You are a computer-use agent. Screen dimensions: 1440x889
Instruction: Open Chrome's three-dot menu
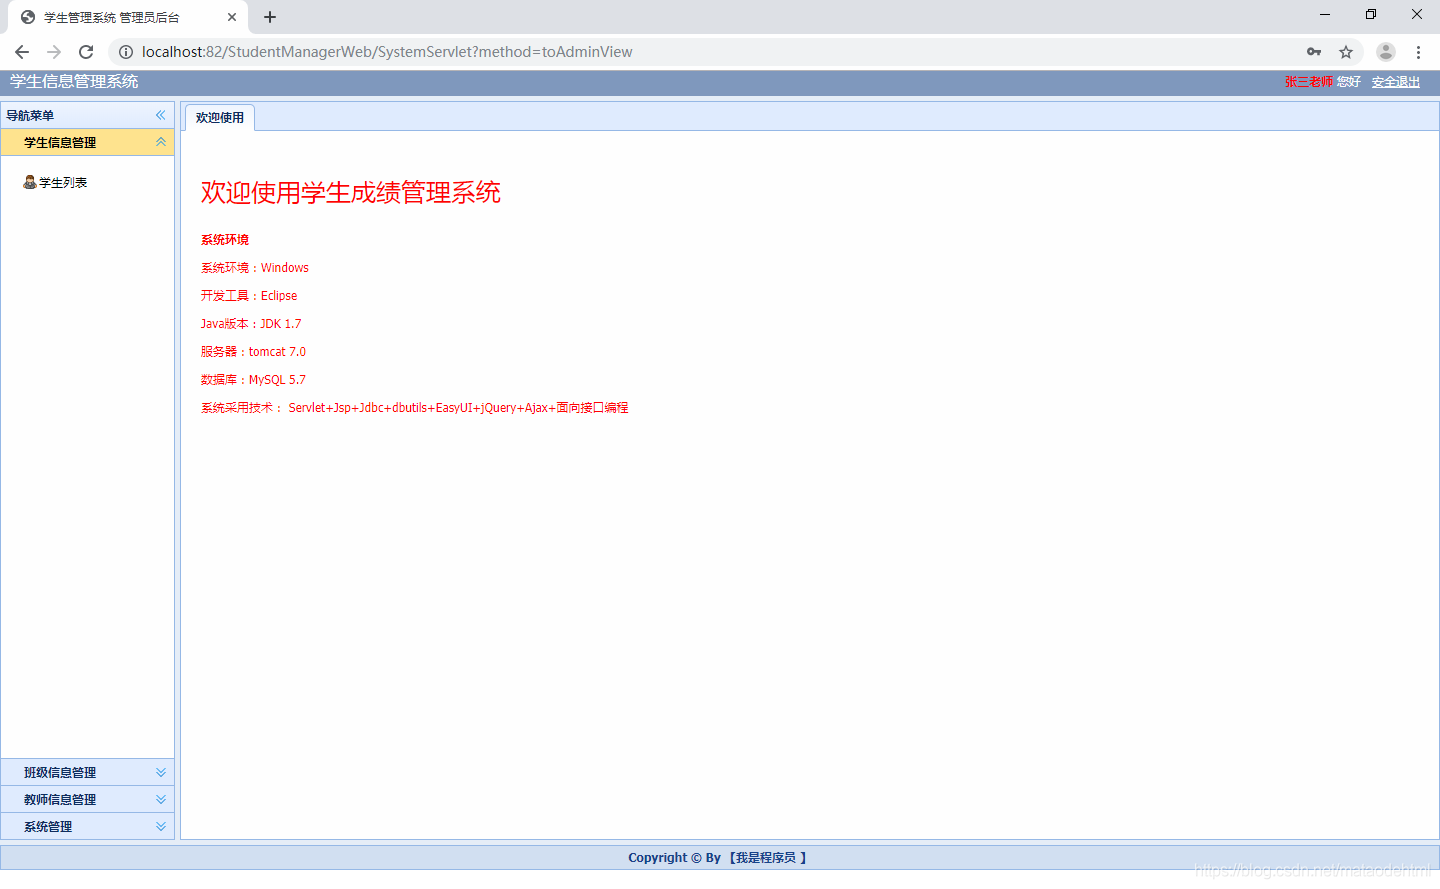(1418, 52)
